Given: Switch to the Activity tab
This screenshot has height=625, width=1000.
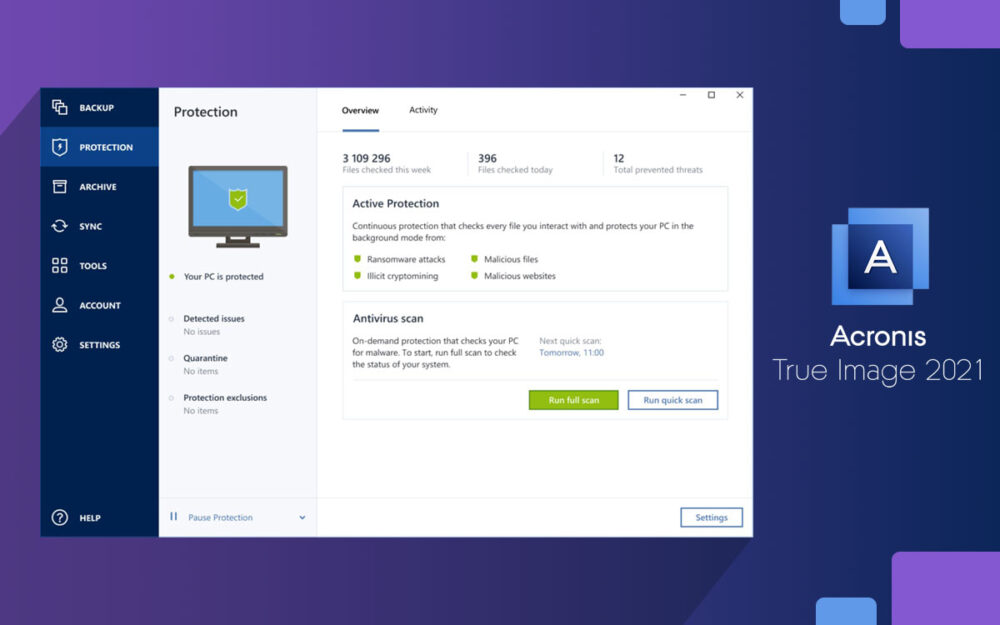Looking at the screenshot, I should pos(423,110).
